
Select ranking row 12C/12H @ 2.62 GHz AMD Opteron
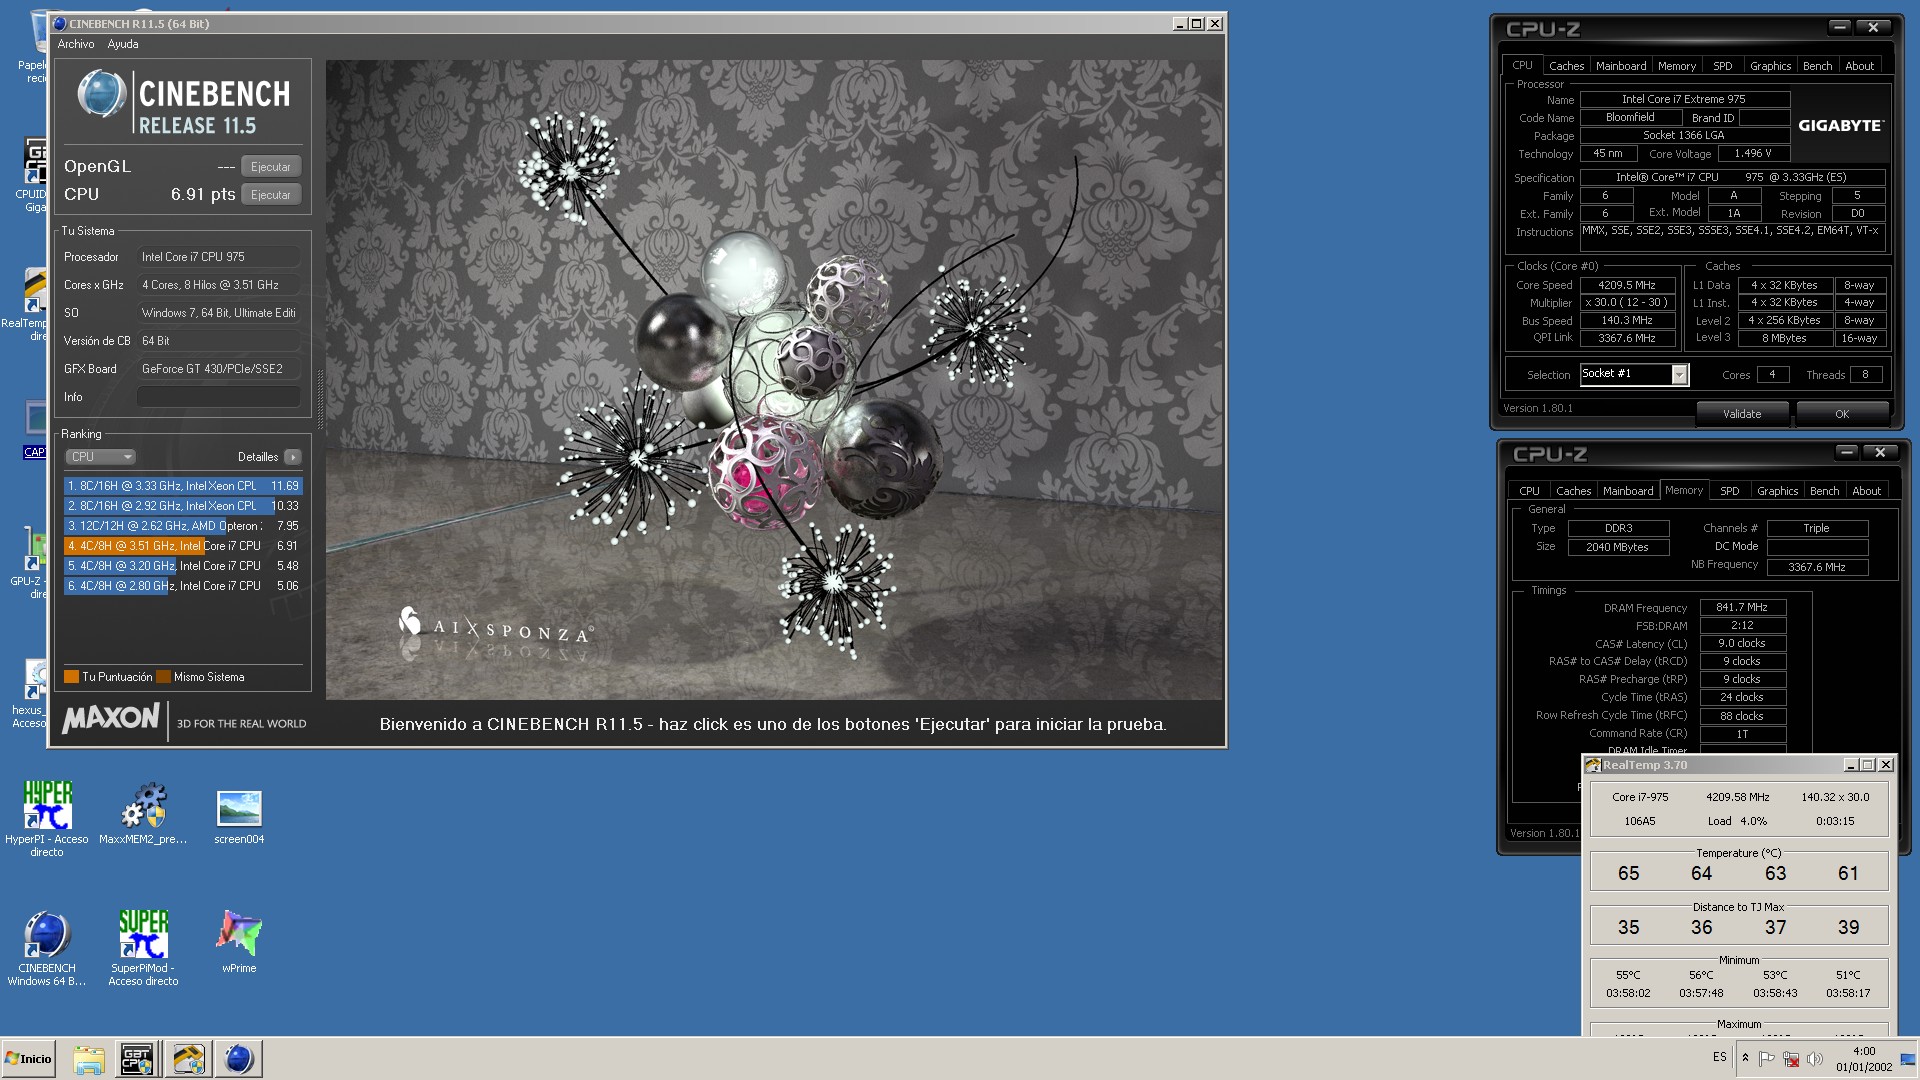(x=183, y=526)
